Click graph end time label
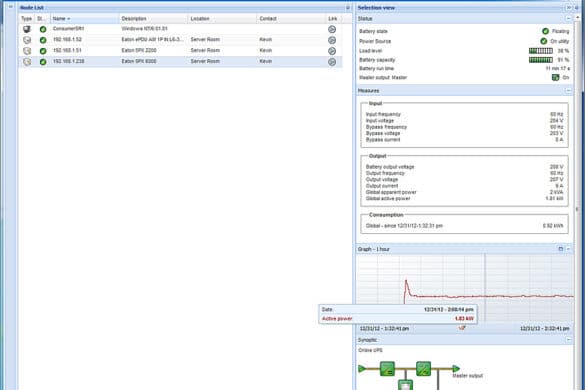This screenshot has width=585, height=390. pos(545,328)
